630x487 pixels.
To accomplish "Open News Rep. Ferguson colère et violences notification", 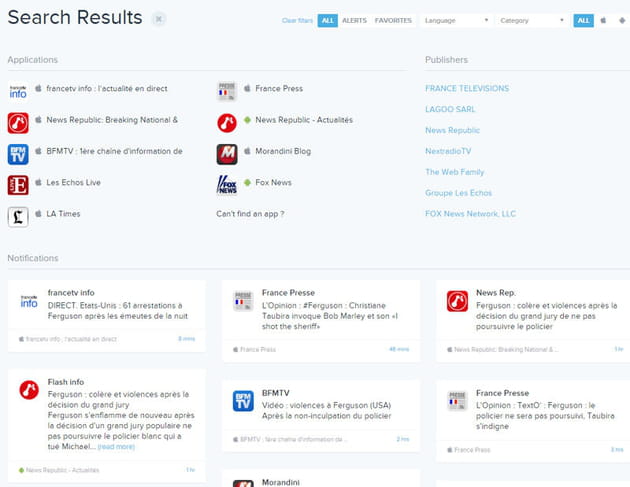I will pos(546,316).
